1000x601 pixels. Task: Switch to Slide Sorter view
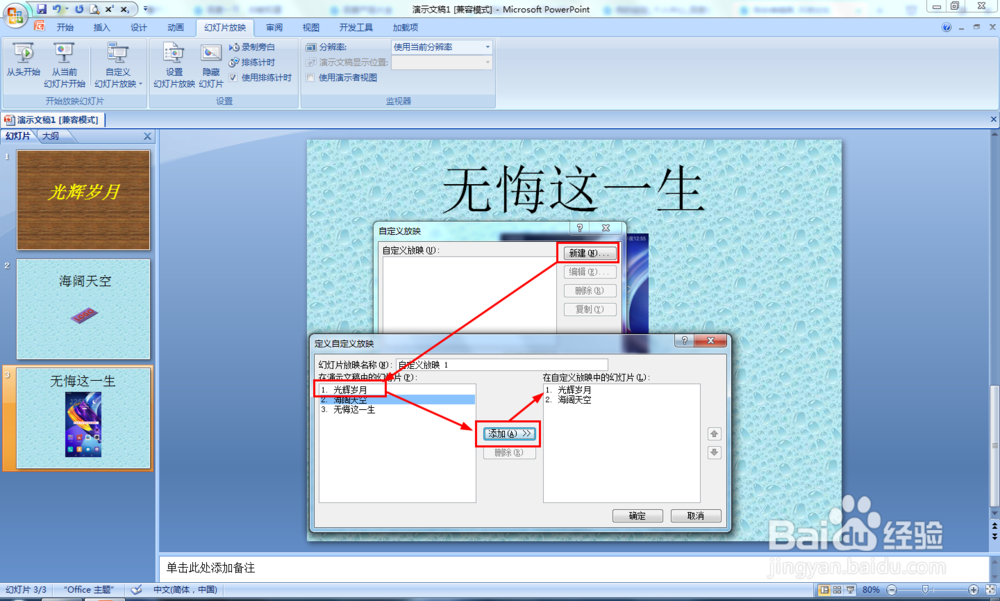(837, 590)
